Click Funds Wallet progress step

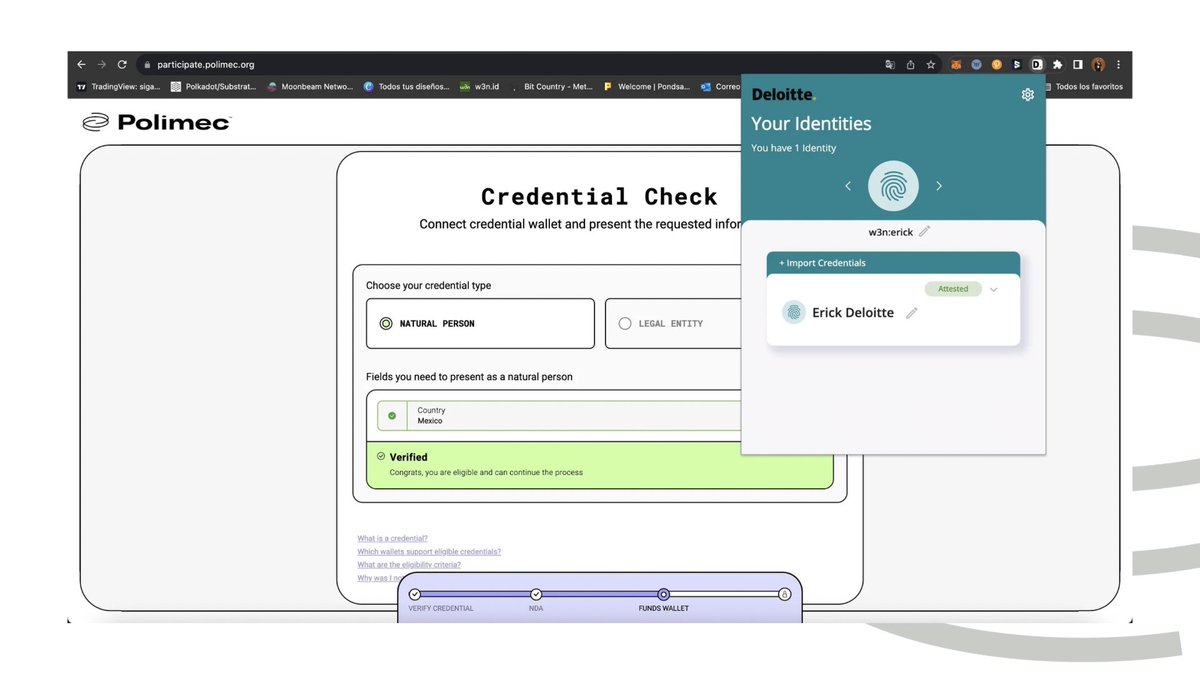coord(664,594)
